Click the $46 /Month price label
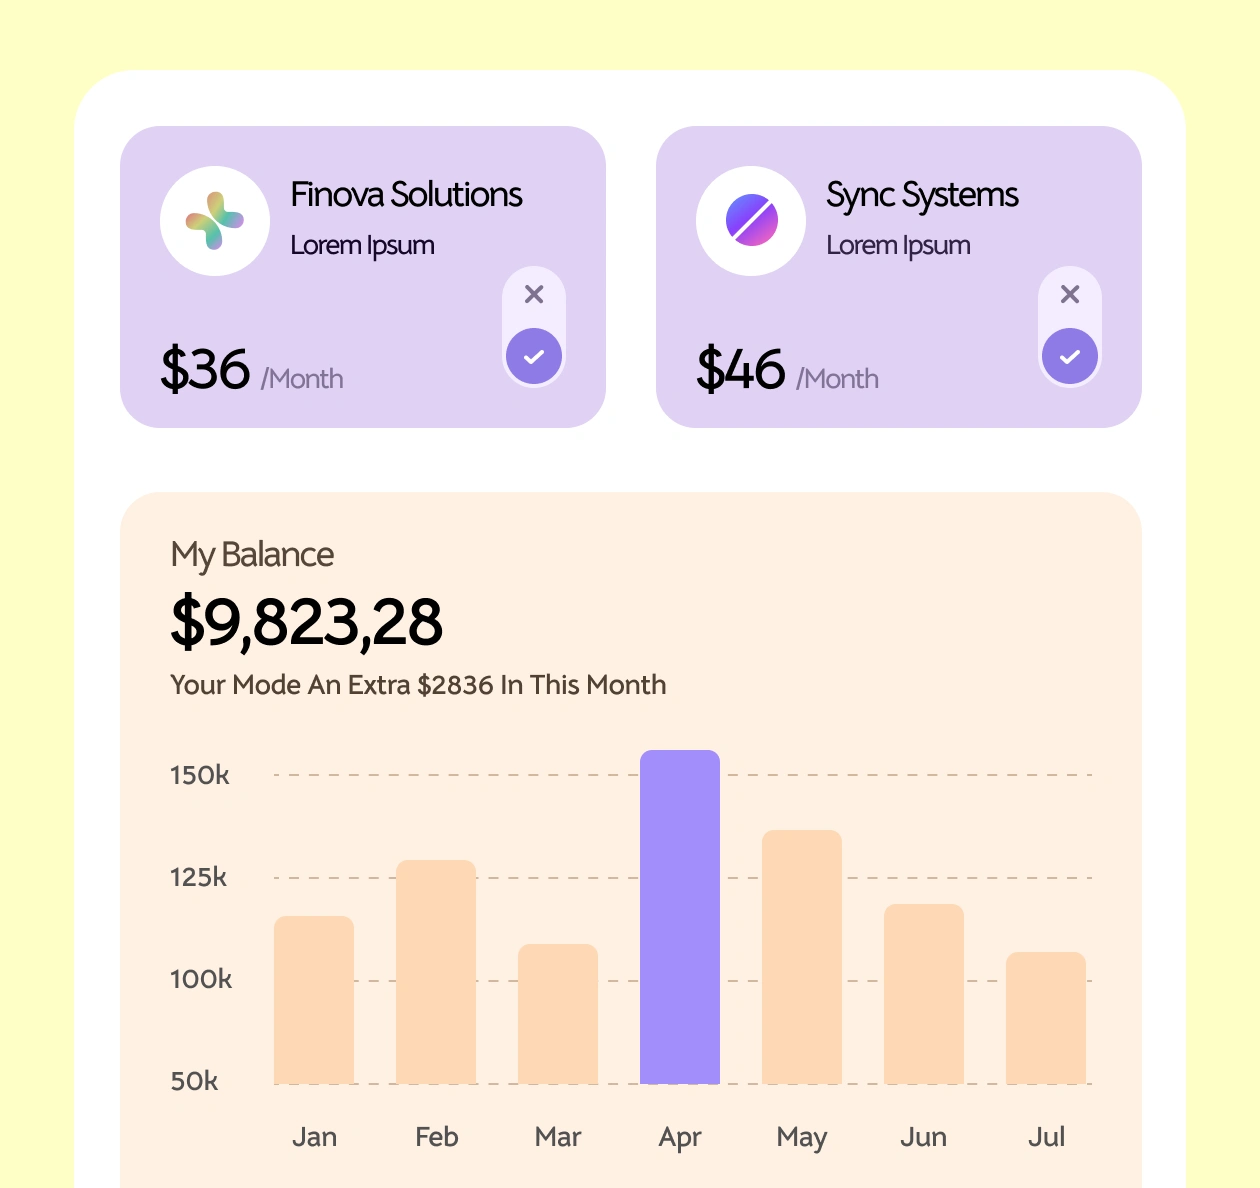Screen dimensions: 1260x1188 788,372
